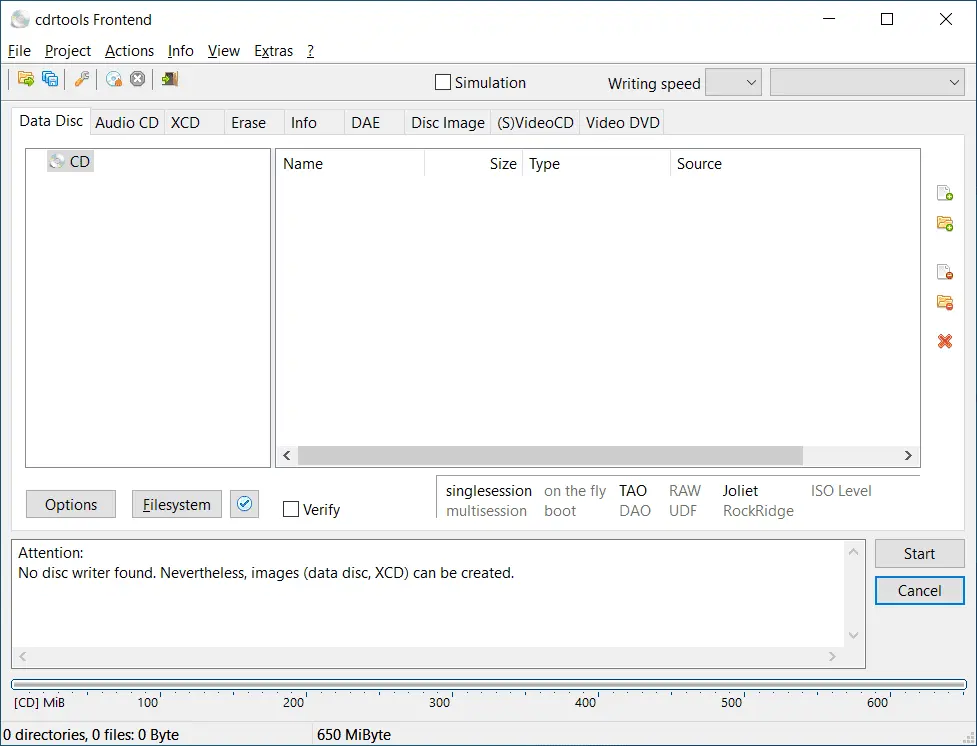Click the burn disc toolbar icon

click(x=114, y=79)
